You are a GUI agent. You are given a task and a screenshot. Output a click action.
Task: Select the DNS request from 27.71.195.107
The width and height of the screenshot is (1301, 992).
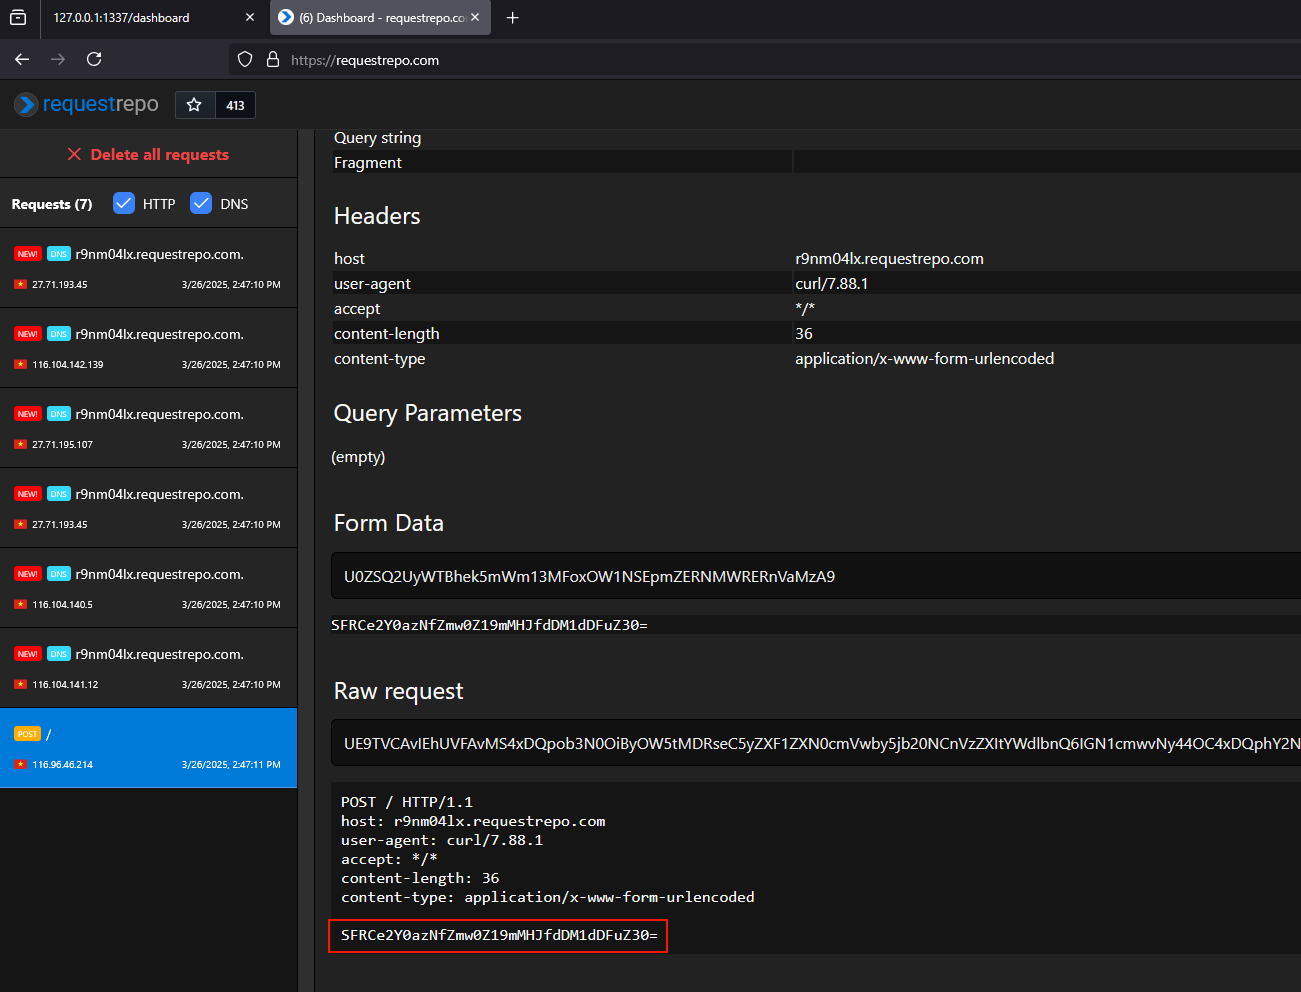[x=148, y=428]
